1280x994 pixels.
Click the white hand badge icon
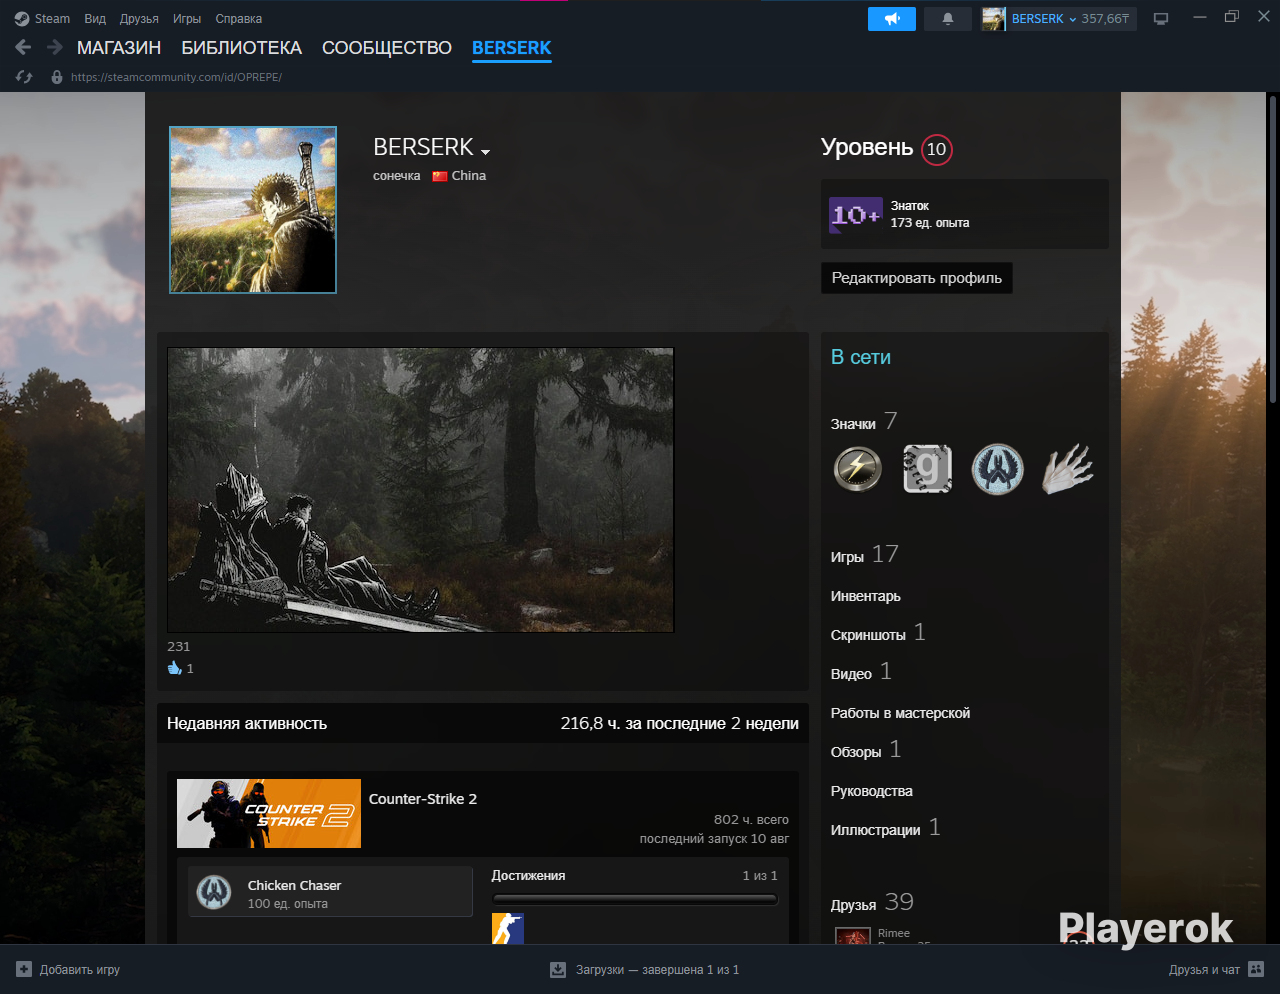1068,469
